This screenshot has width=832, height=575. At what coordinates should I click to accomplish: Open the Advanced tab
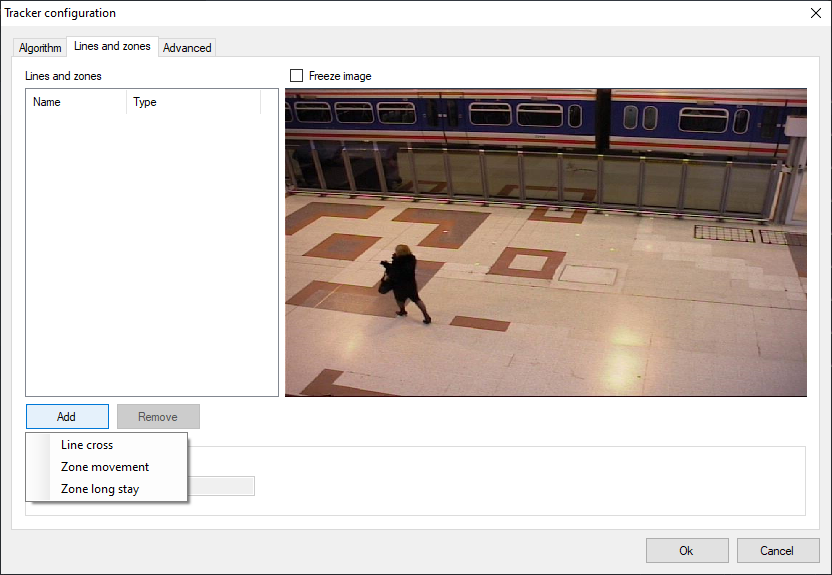(187, 48)
